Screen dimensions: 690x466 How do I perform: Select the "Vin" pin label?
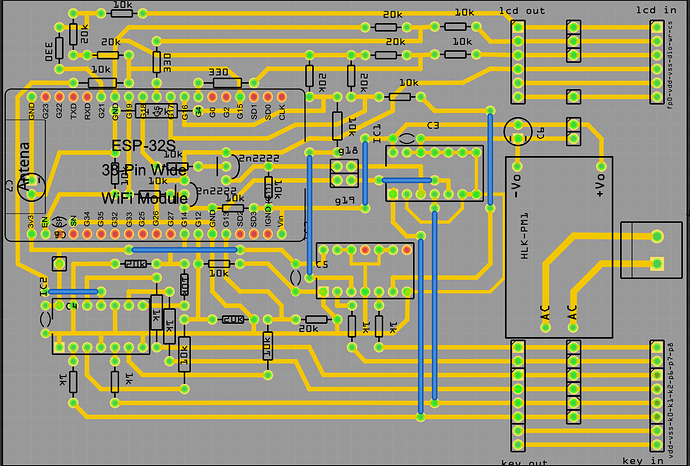[282, 220]
